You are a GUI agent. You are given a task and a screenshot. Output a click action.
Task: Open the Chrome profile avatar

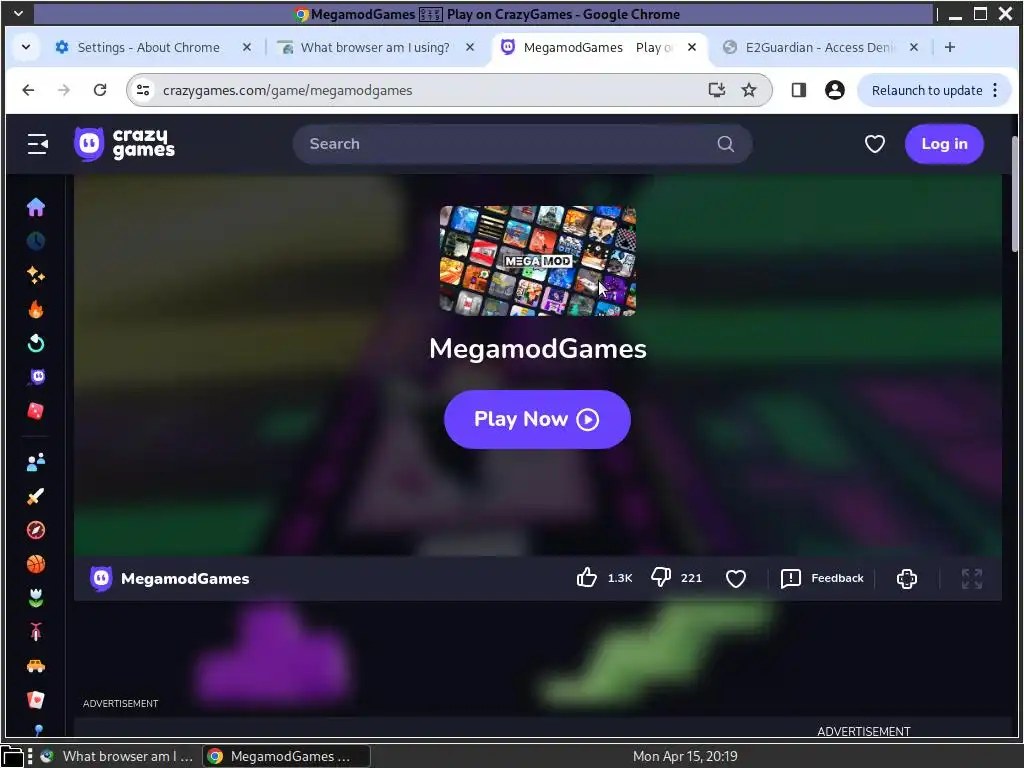pyautogui.click(x=835, y=90)
